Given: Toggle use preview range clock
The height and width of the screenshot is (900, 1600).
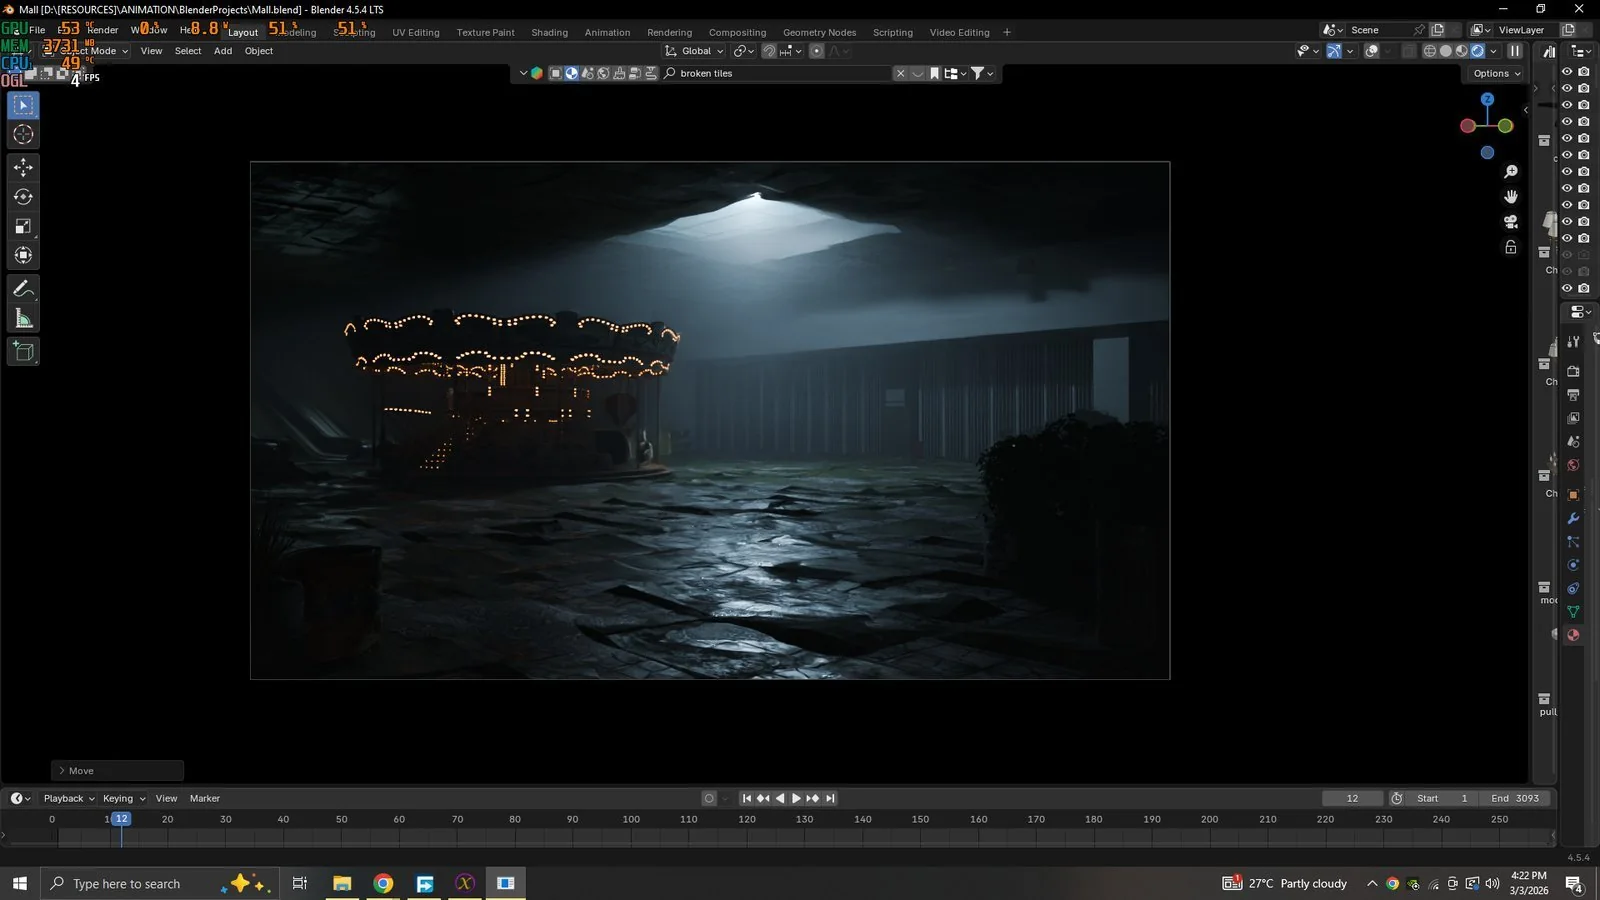Looking at the screenshot, I should tap(1397, 799).
